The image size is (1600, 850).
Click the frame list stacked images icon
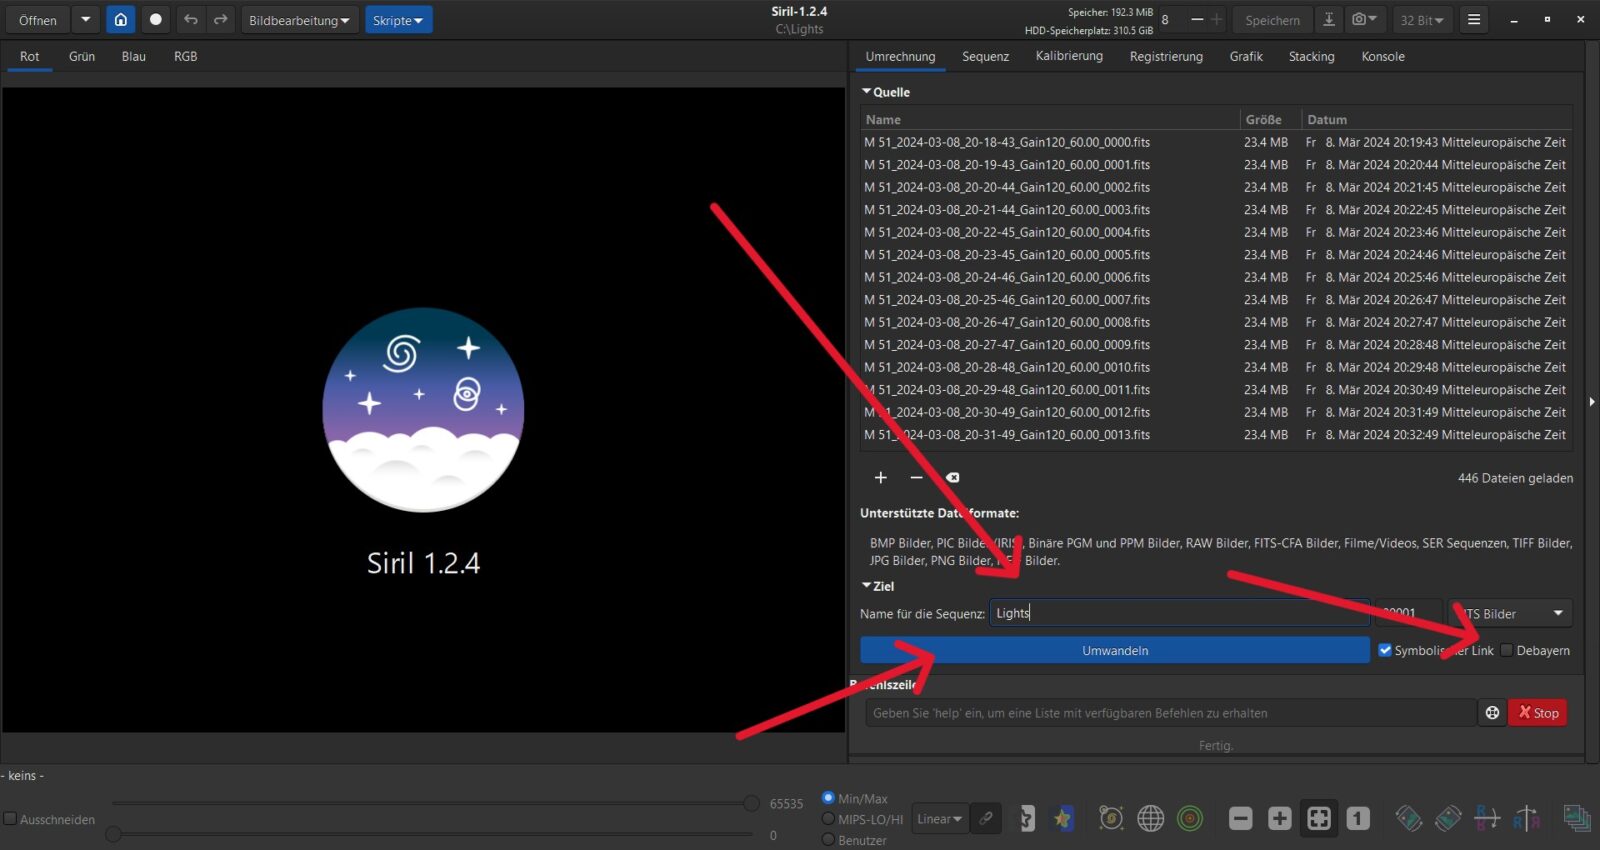click(x=1577, y=819)
